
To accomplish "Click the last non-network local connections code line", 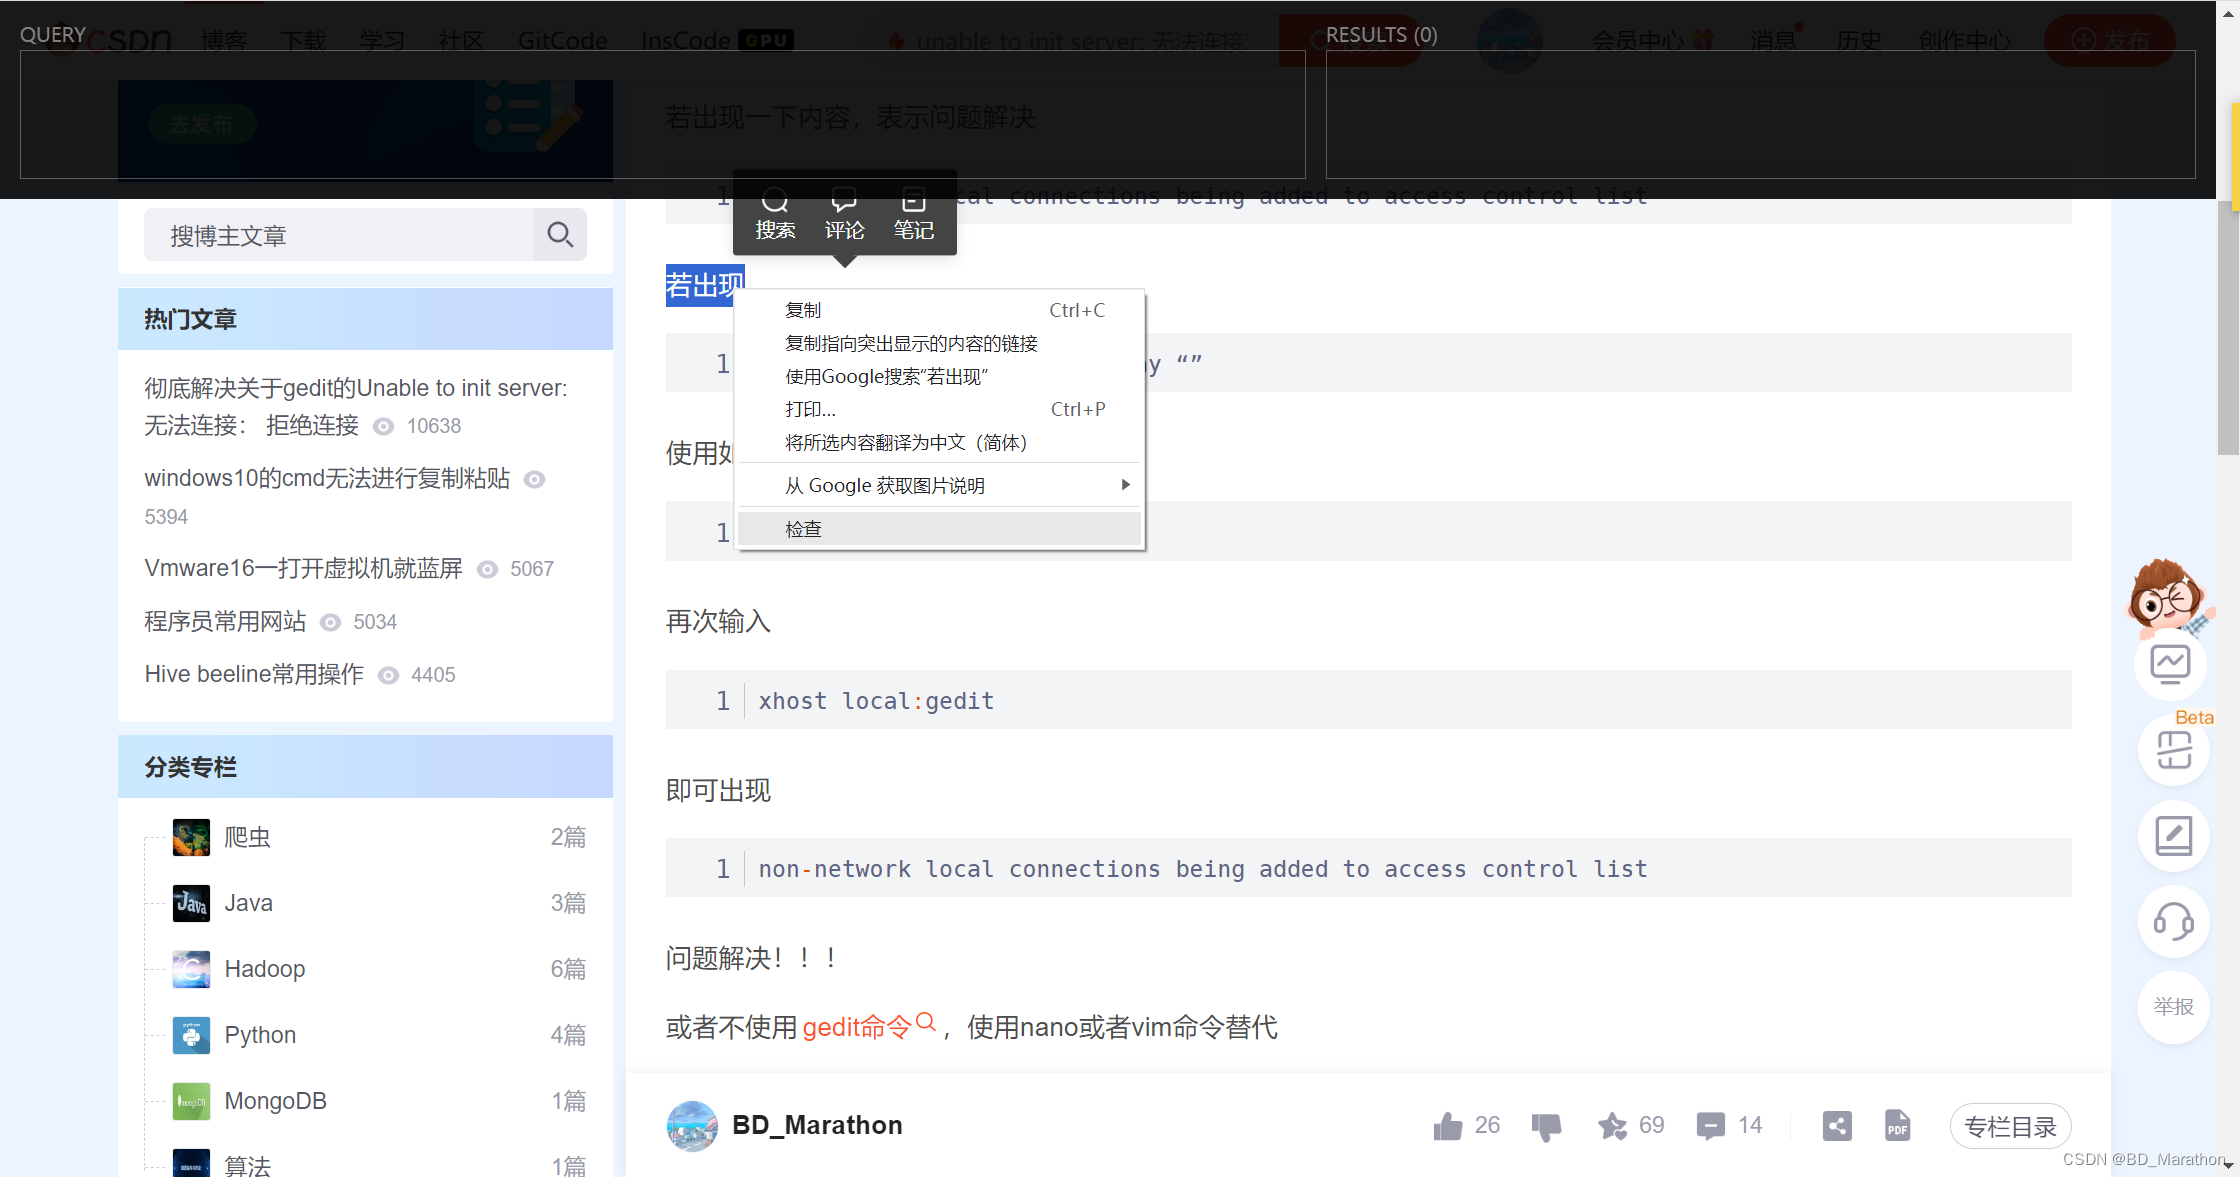I will pyautogui.click(x=1202, y=869).
